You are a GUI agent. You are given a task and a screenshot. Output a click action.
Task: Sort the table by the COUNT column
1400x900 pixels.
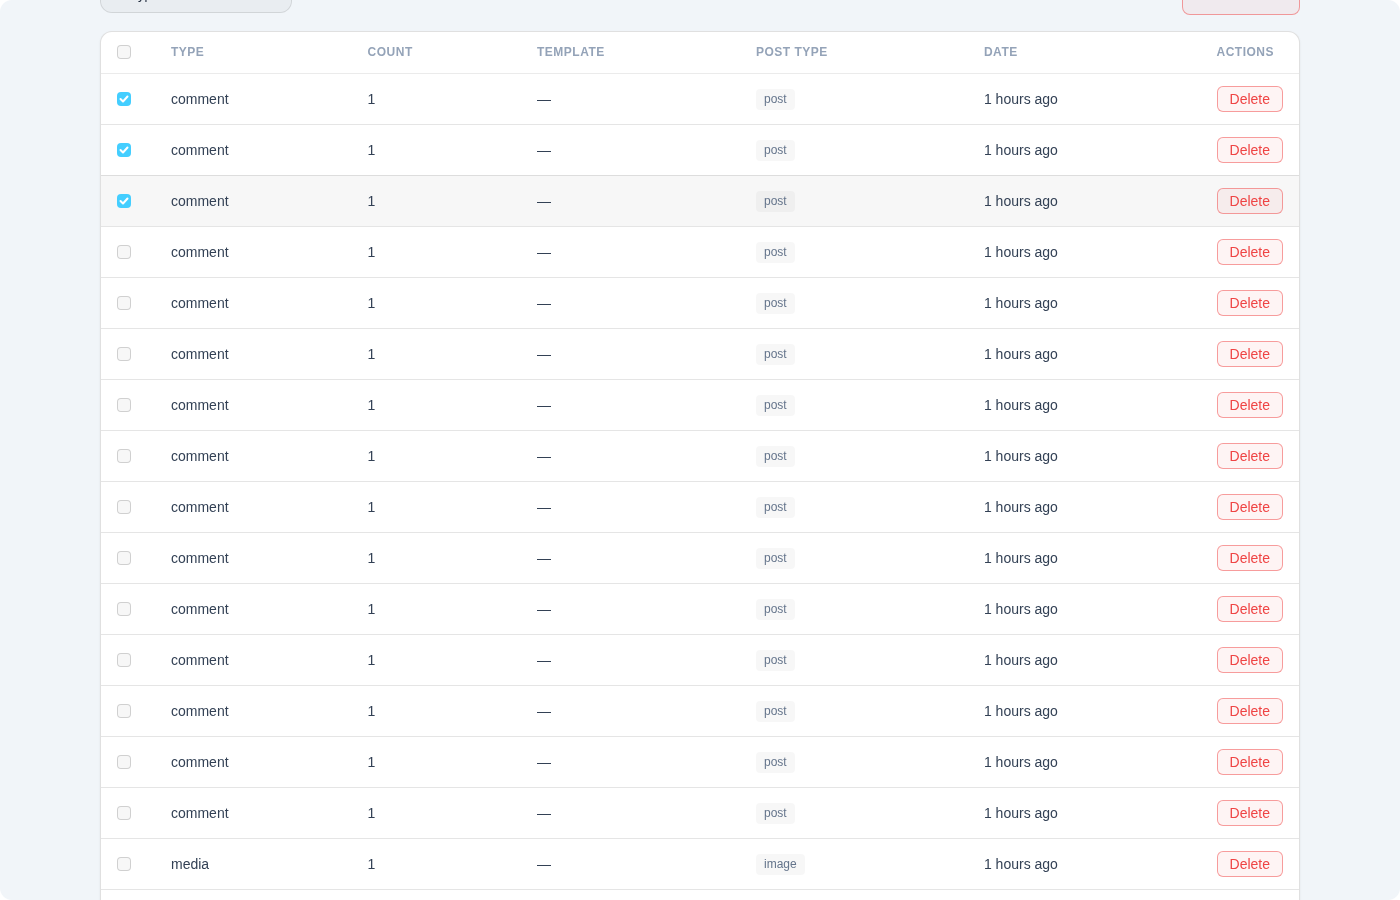pos(390,52)
